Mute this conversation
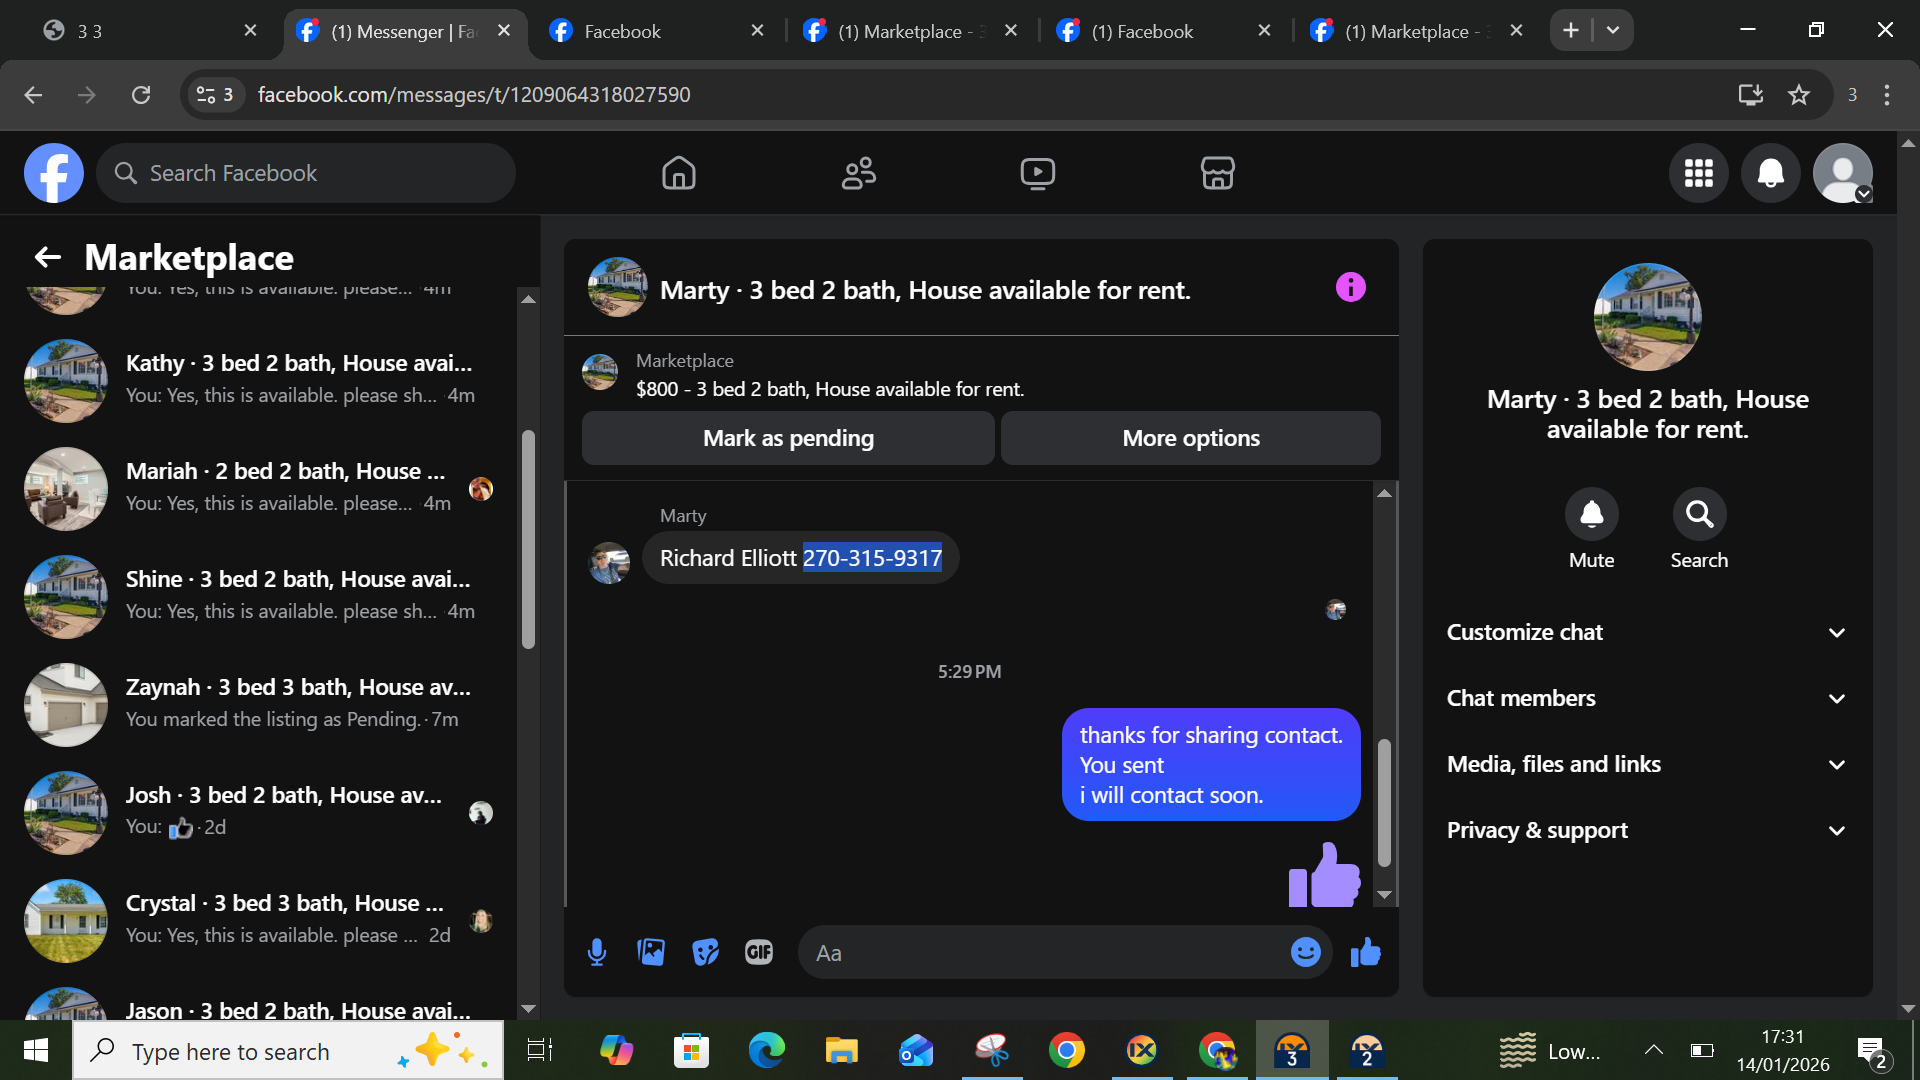 pyautogui.click(x=1591, y=514)
